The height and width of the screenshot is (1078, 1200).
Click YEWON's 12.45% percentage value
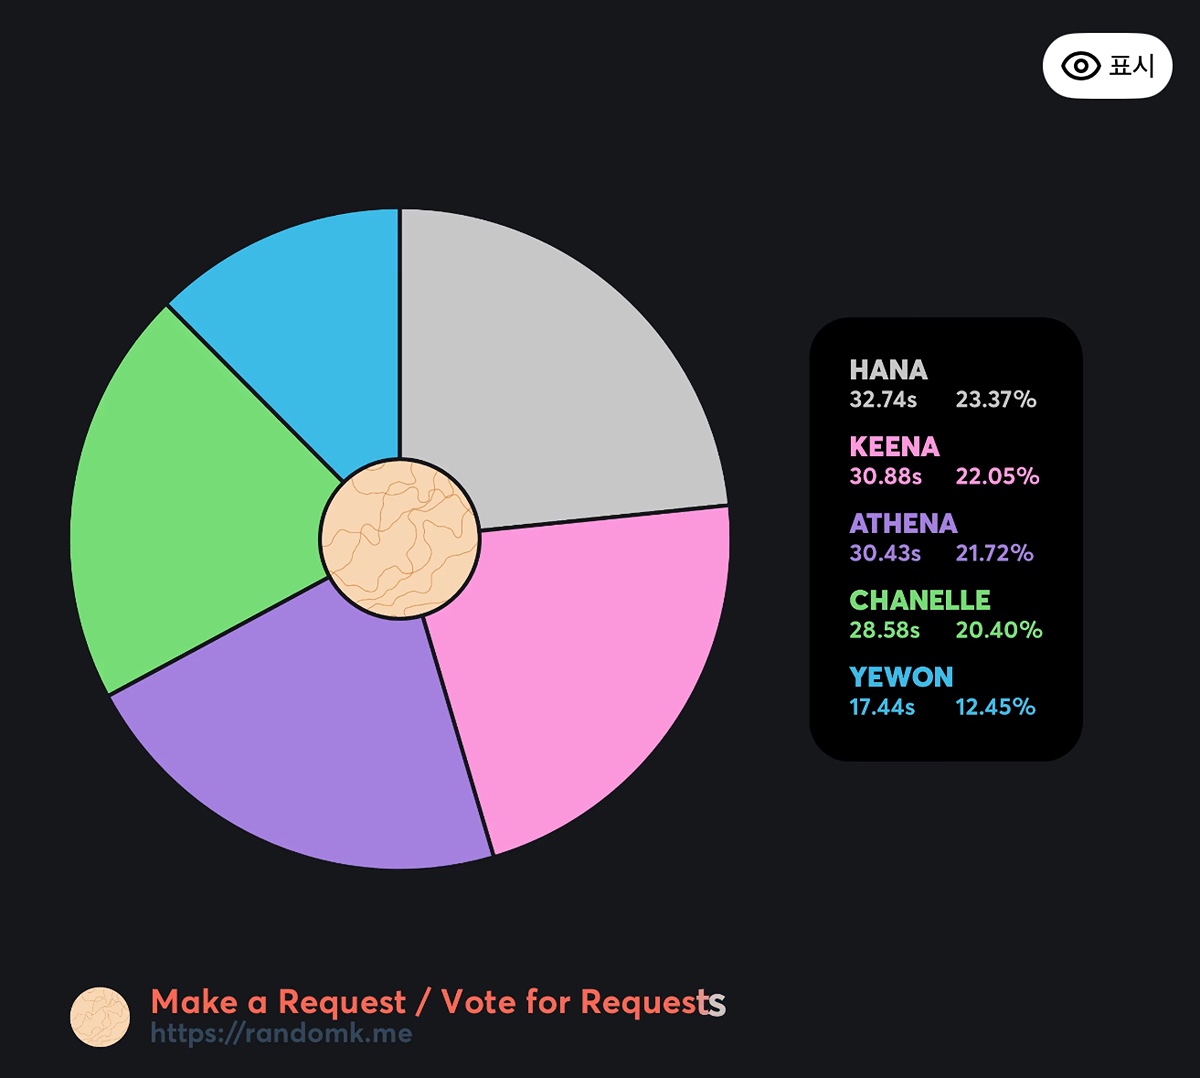pyautogui.click(x=995, y=707)
